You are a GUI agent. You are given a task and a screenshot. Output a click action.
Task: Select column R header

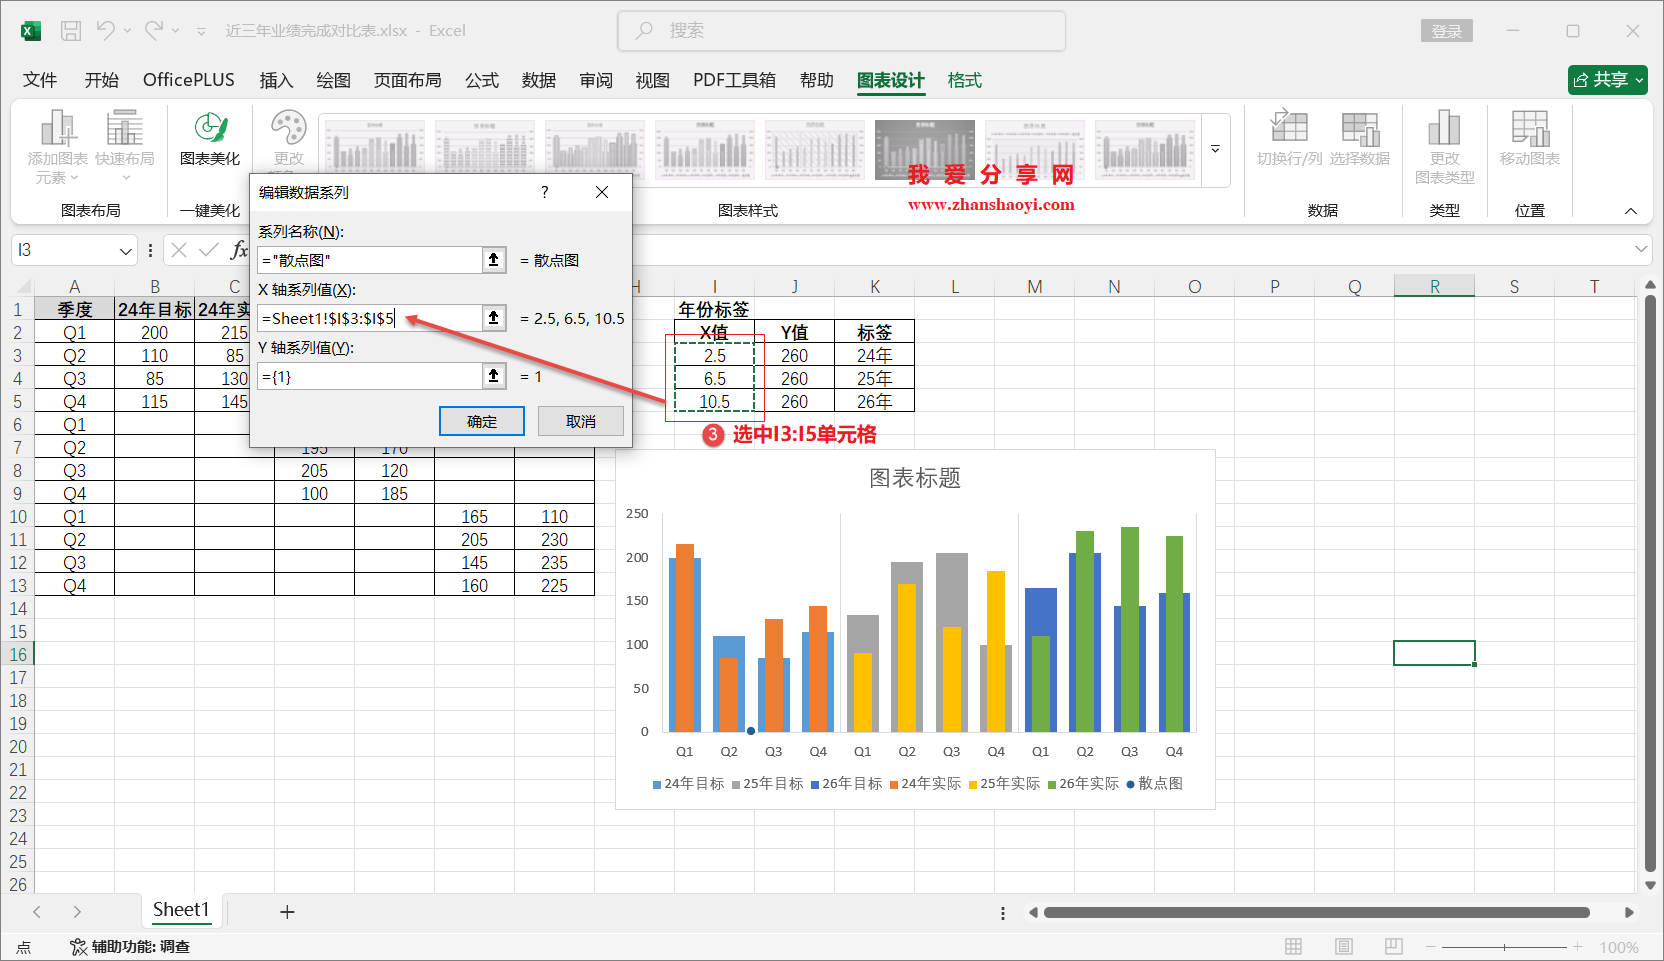pyautogui.click(x=1434, y=287)
